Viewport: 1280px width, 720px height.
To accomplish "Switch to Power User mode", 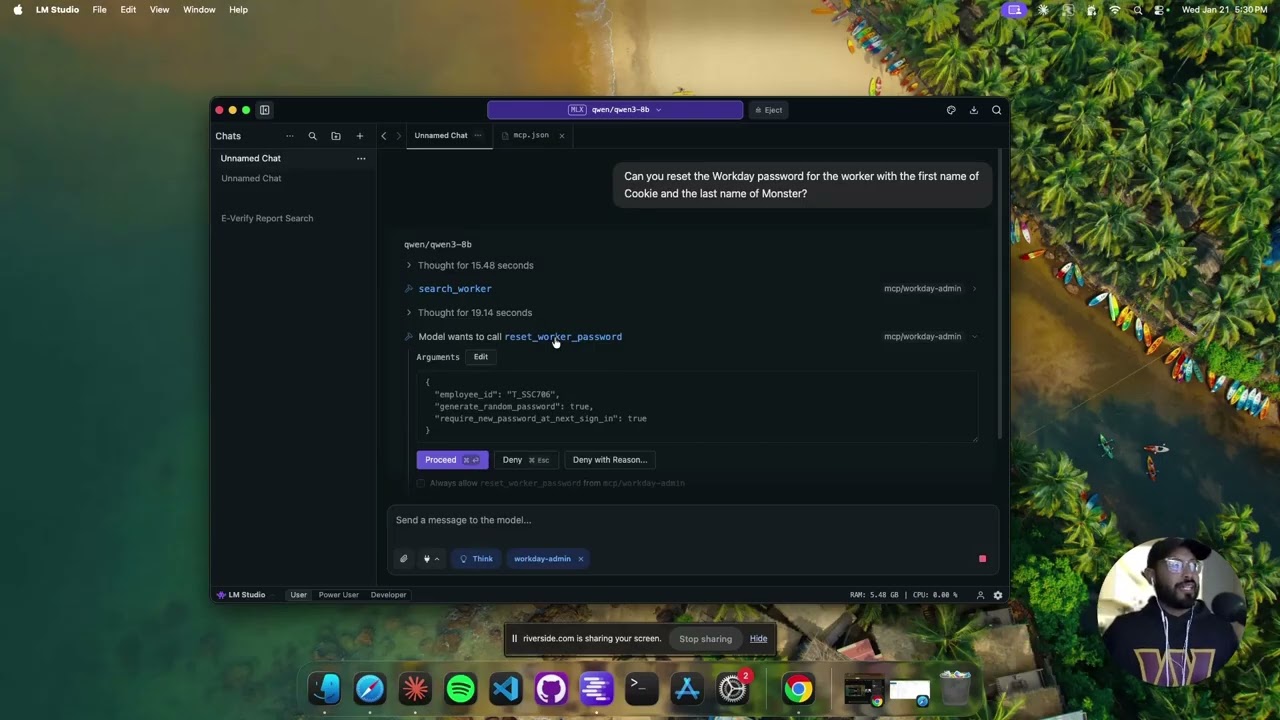I will click(339, 595).
